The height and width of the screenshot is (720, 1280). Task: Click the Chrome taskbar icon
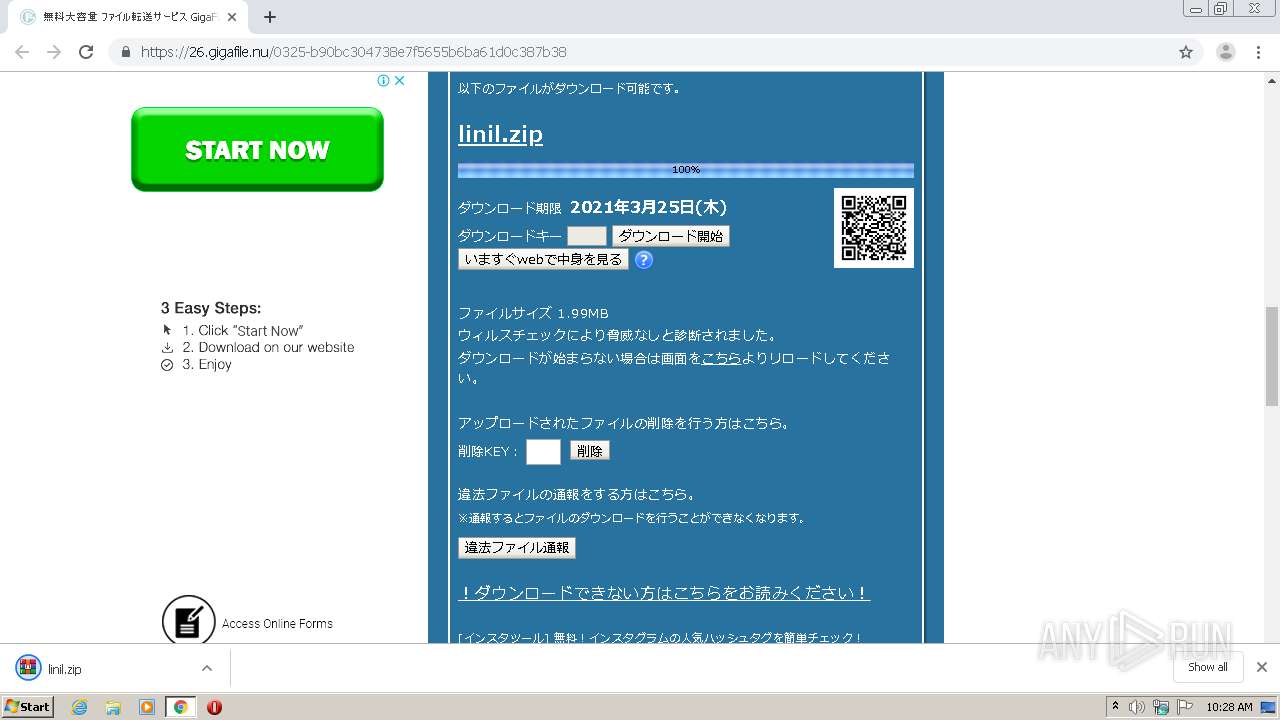click(x=180, y=707)
